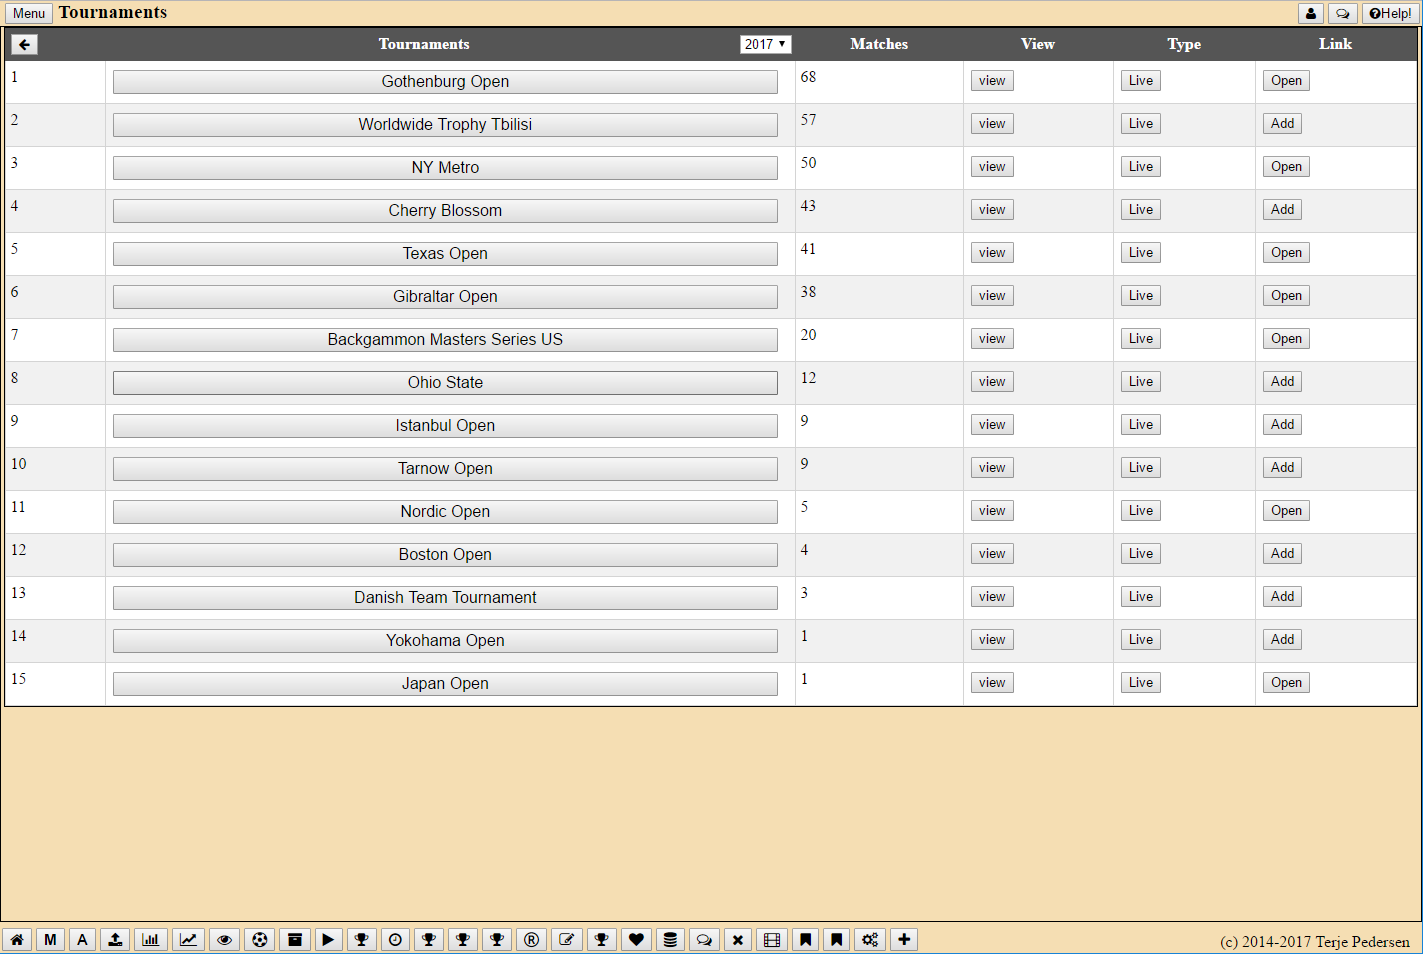Select Yokohama Open tournament
The height and width of the screenshot is (954, 1423).
click(445, 641)
